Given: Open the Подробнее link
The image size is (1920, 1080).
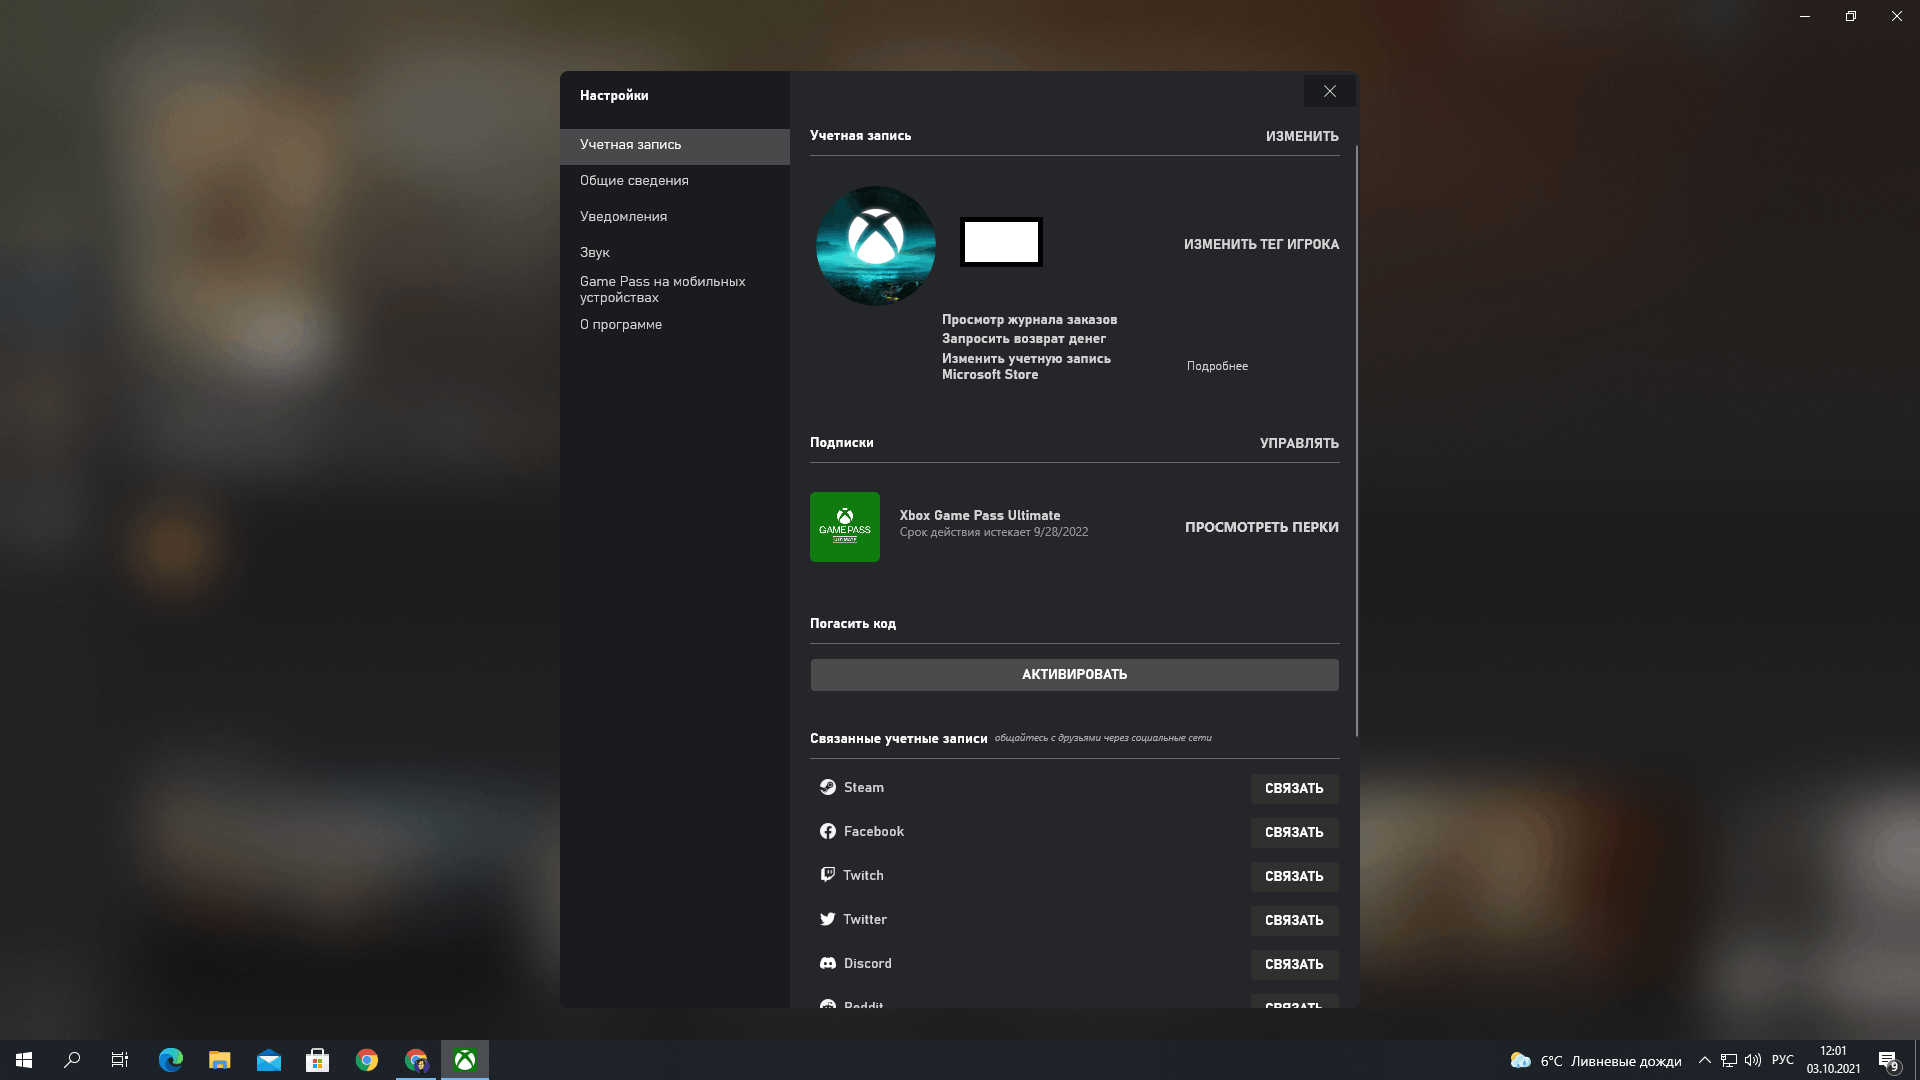Looking at the screenshot, I should coord(1217,366).
